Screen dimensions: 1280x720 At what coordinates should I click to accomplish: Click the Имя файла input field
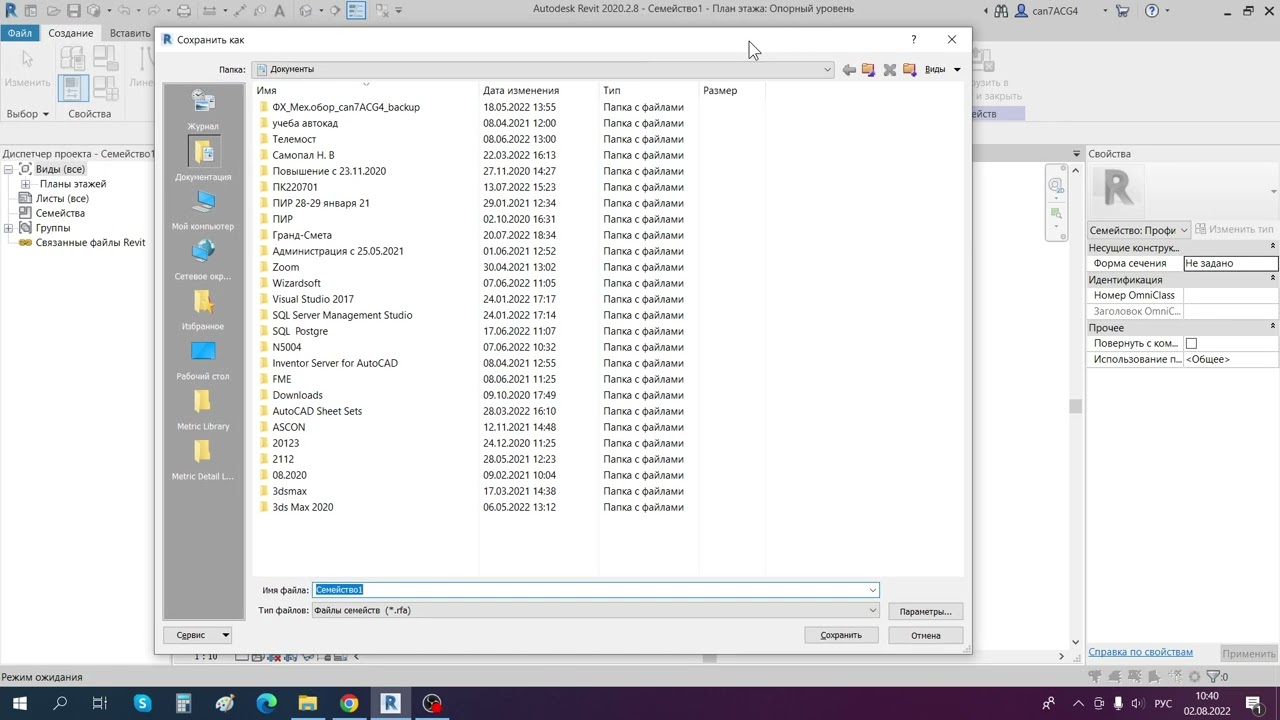coord(590,590)
